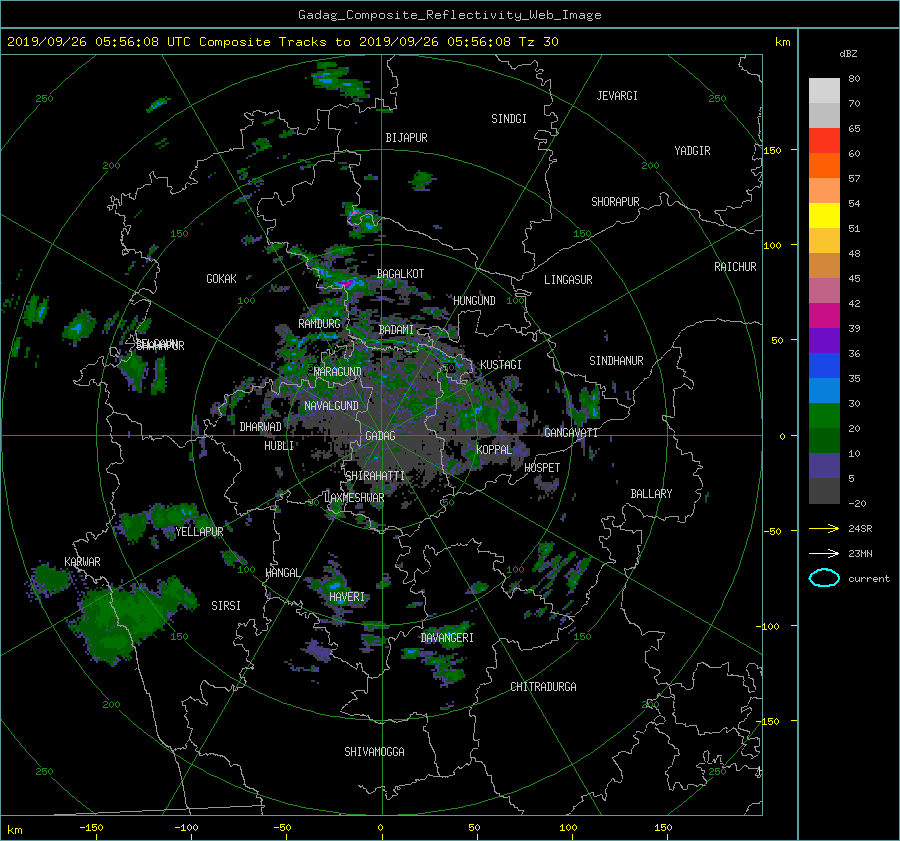900x841 pixels.
Task: Click the BIJAPUR city label
Action: (x=406, y=138)
